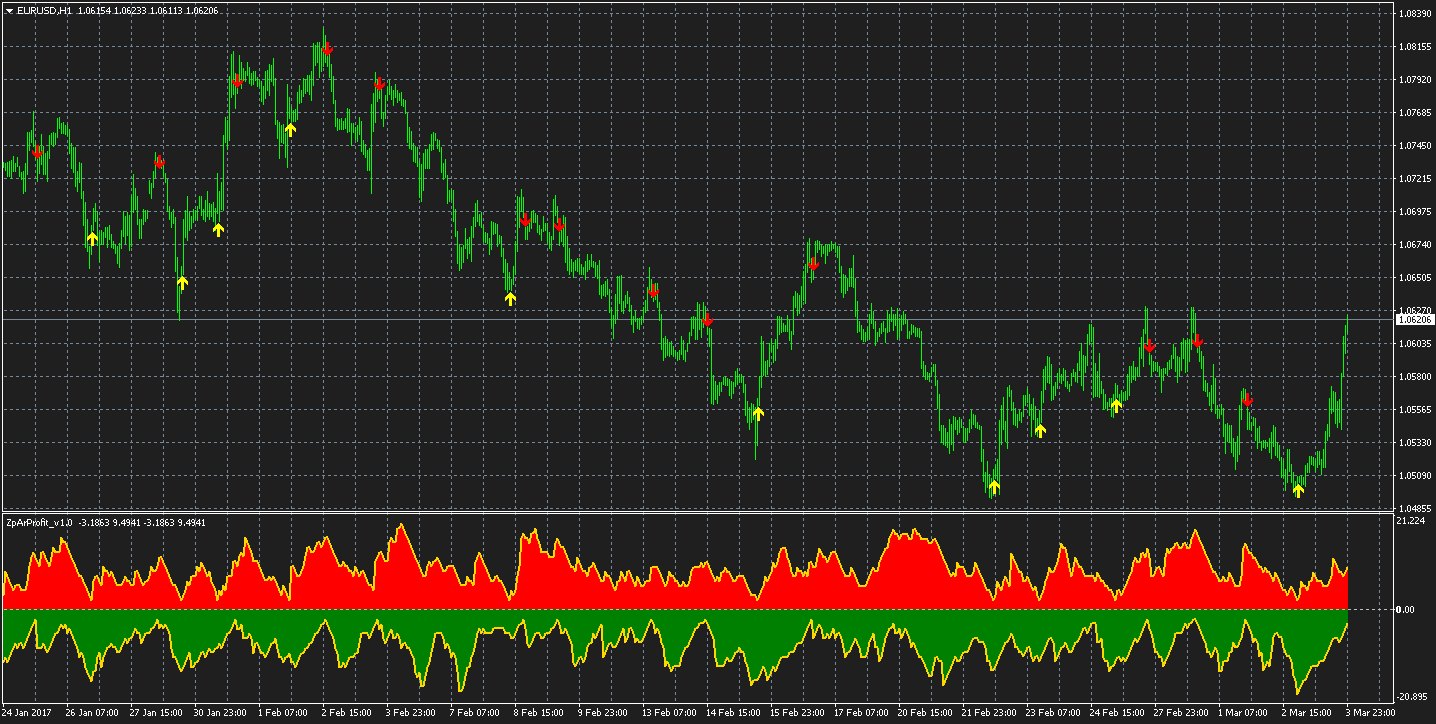This screenshot has height=724, width=1436.
Task: Click the 7 Feb 07:00 time label
Action: (x=475, y=714)
